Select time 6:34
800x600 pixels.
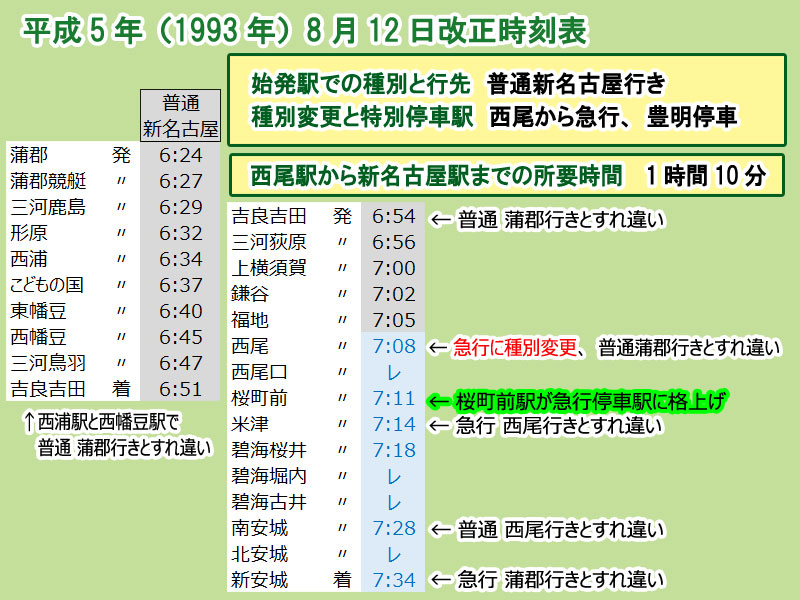181,259
